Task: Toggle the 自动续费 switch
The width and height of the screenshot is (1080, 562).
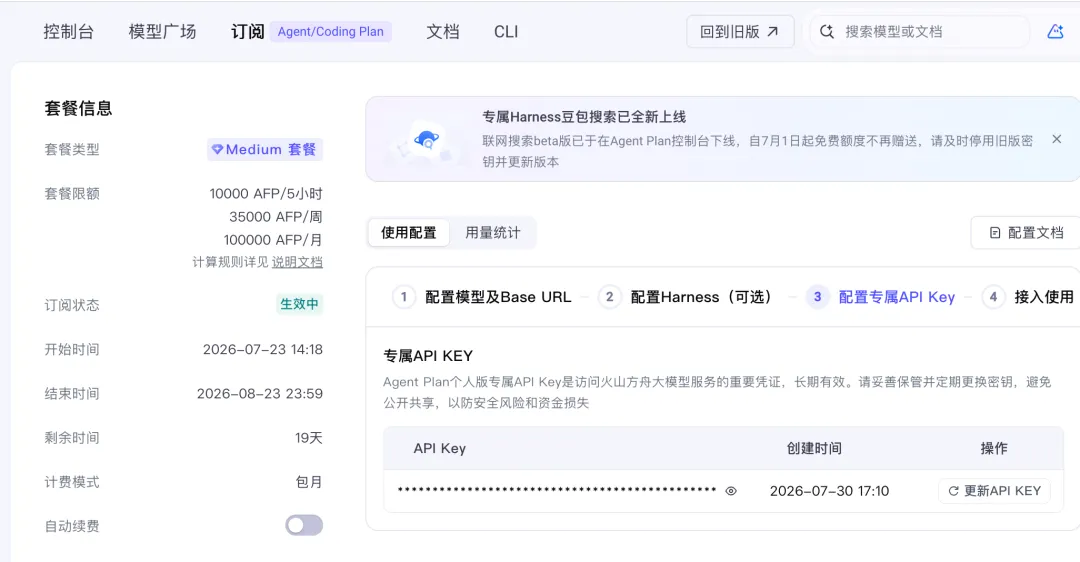Action: 304,525
